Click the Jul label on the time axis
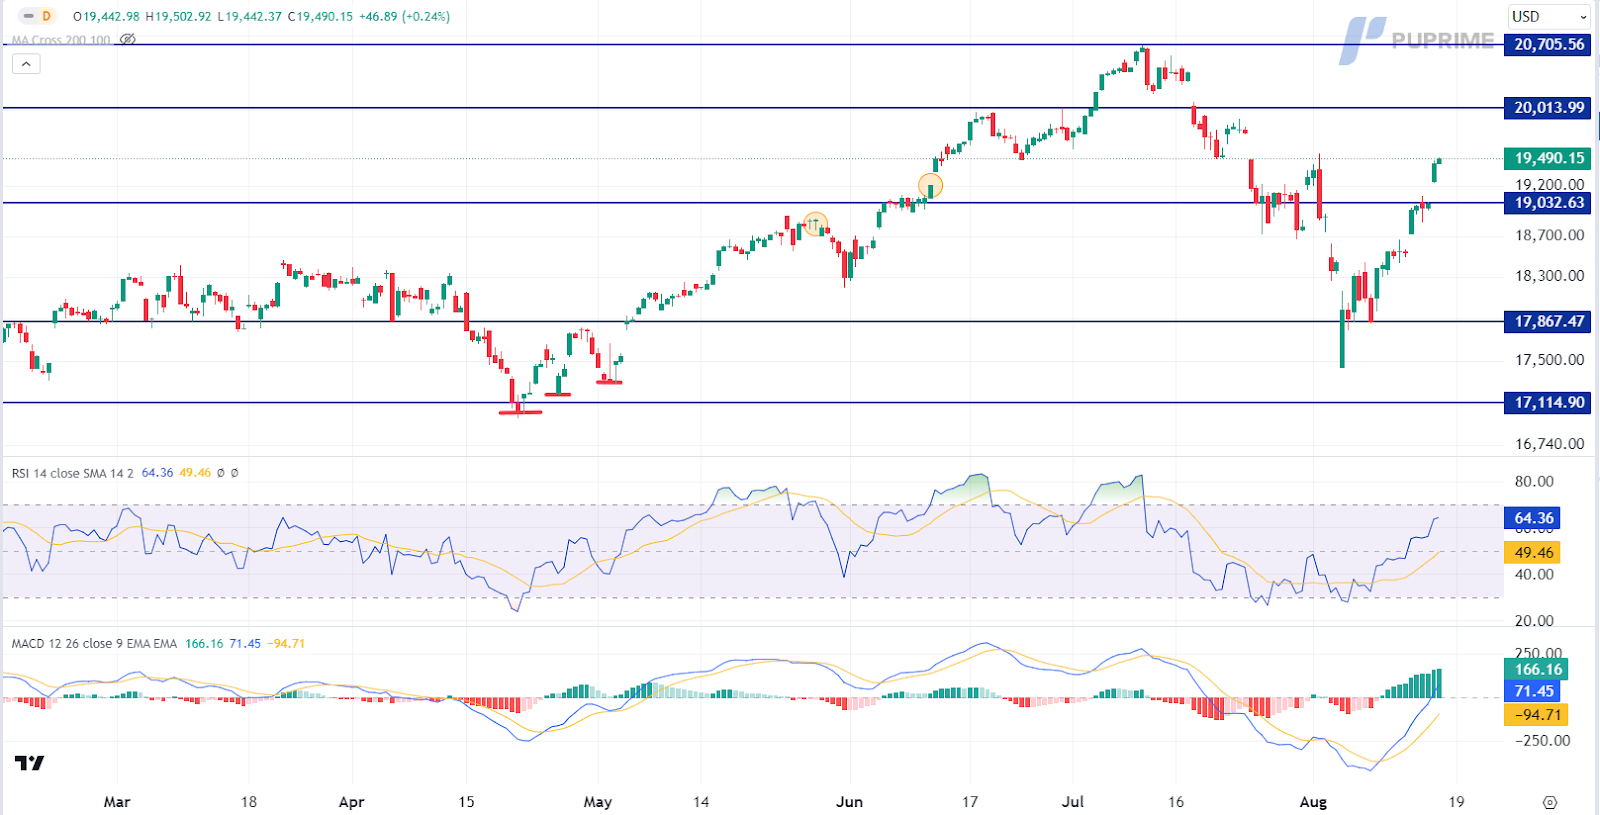Viewport: 1600px width, 815px height. coord(1073,802)
